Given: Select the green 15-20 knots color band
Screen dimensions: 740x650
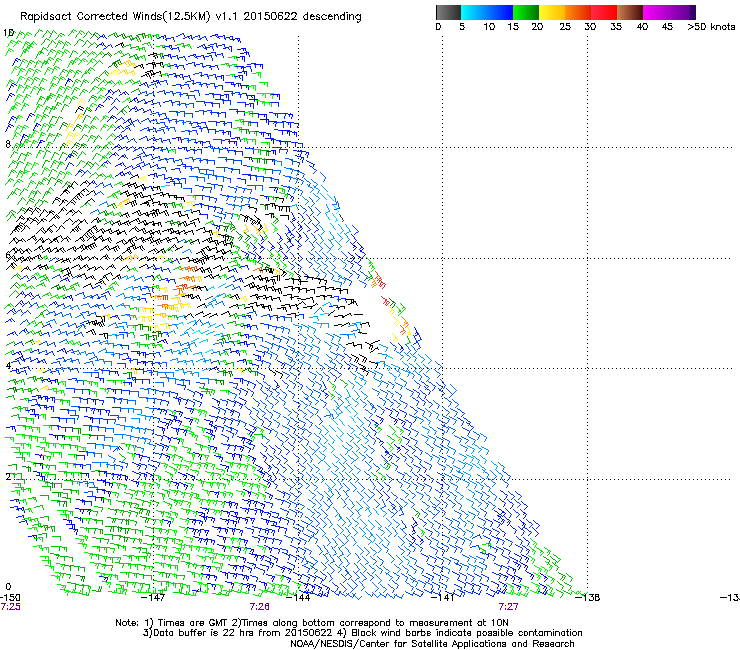Looking at the screenshot, I should [x=526, y=12].
